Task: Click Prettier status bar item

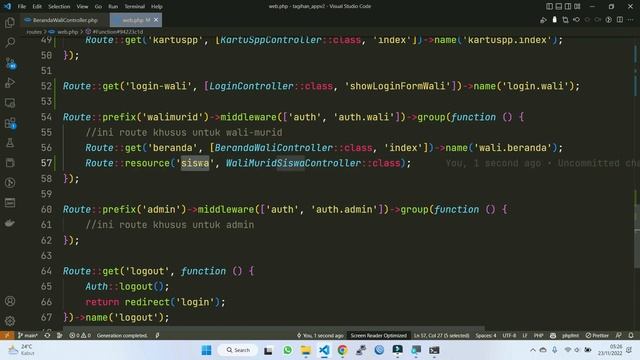Action: [x=597, y=335]
